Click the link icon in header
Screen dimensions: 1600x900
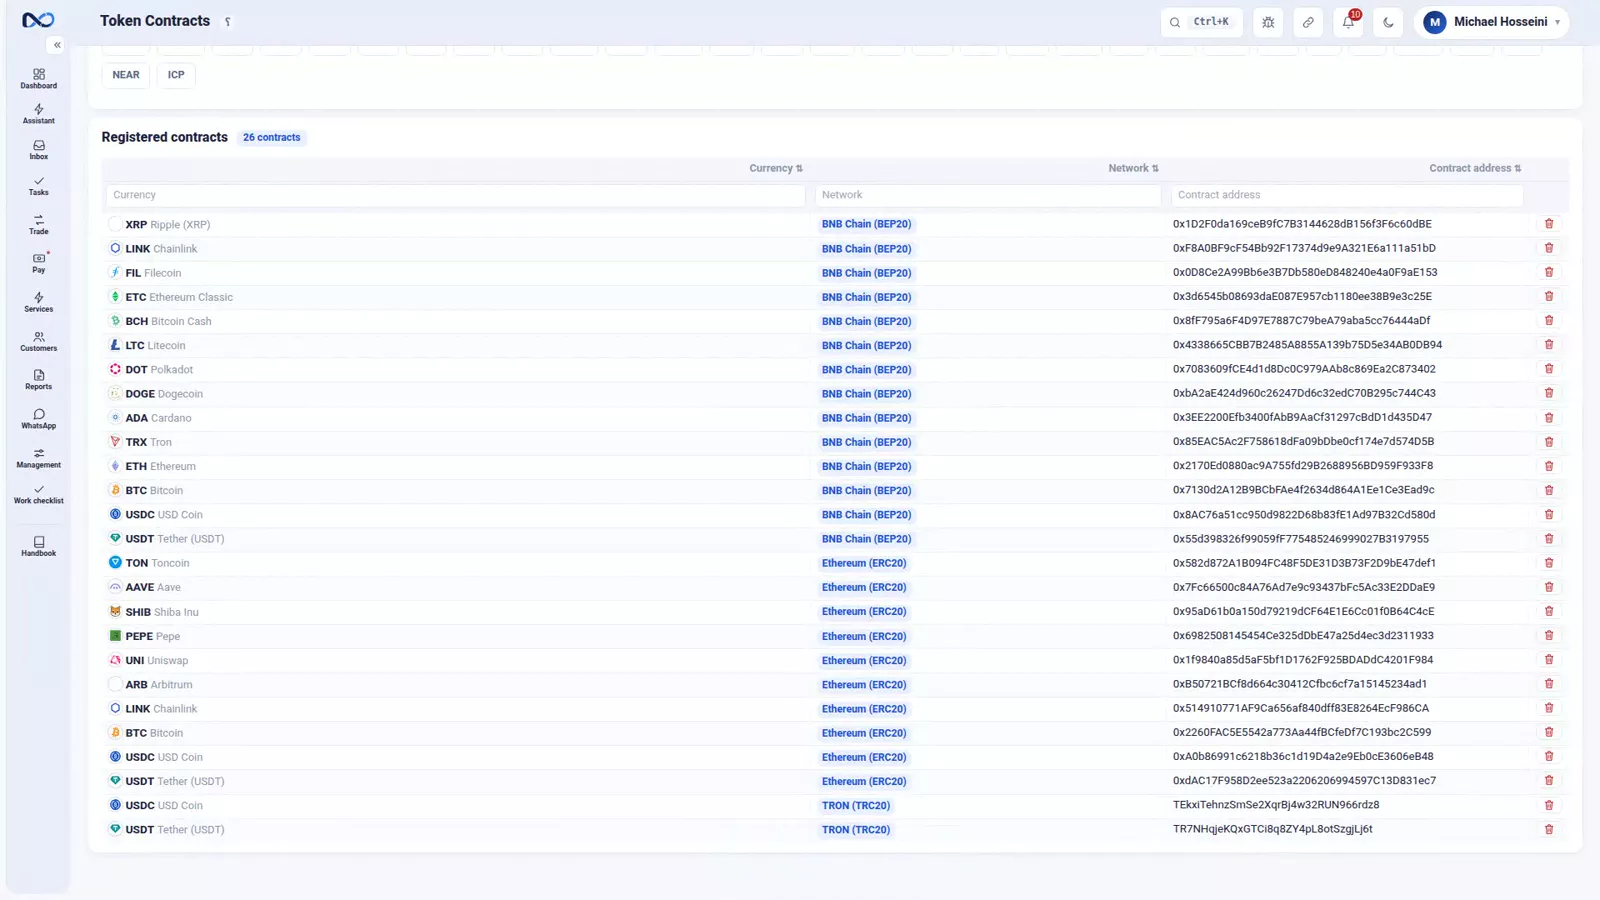(1308, 22)
